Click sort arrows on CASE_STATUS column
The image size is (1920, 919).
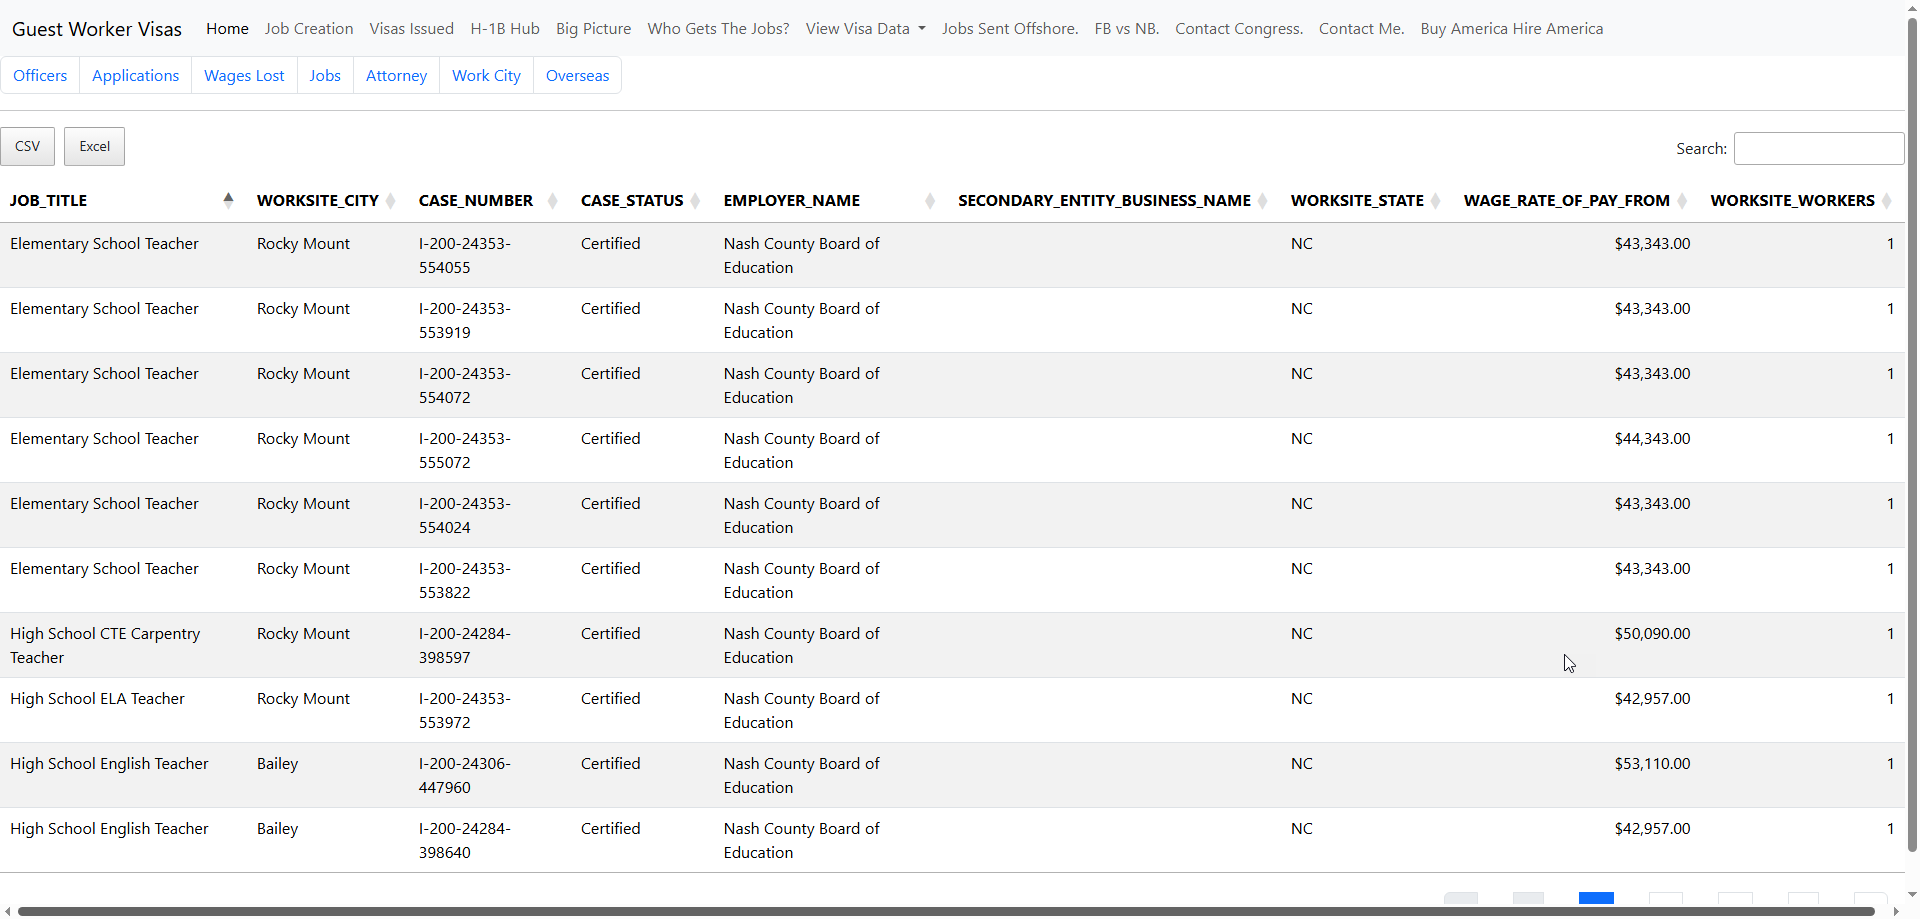(695, 201)
